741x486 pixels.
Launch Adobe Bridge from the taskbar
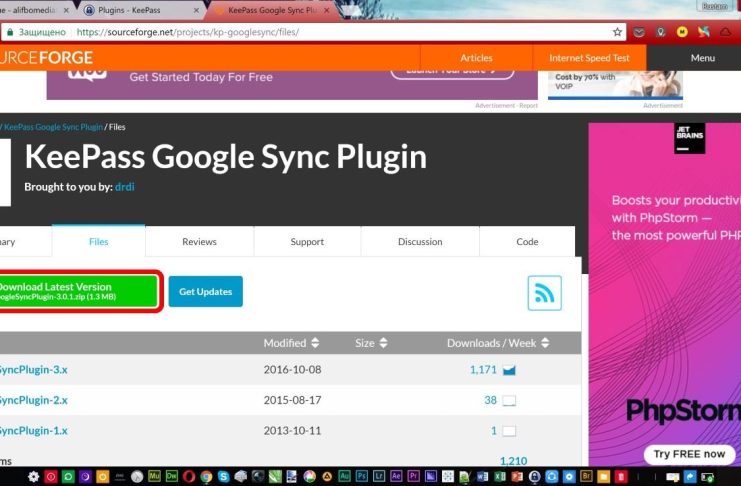(586, 476)
